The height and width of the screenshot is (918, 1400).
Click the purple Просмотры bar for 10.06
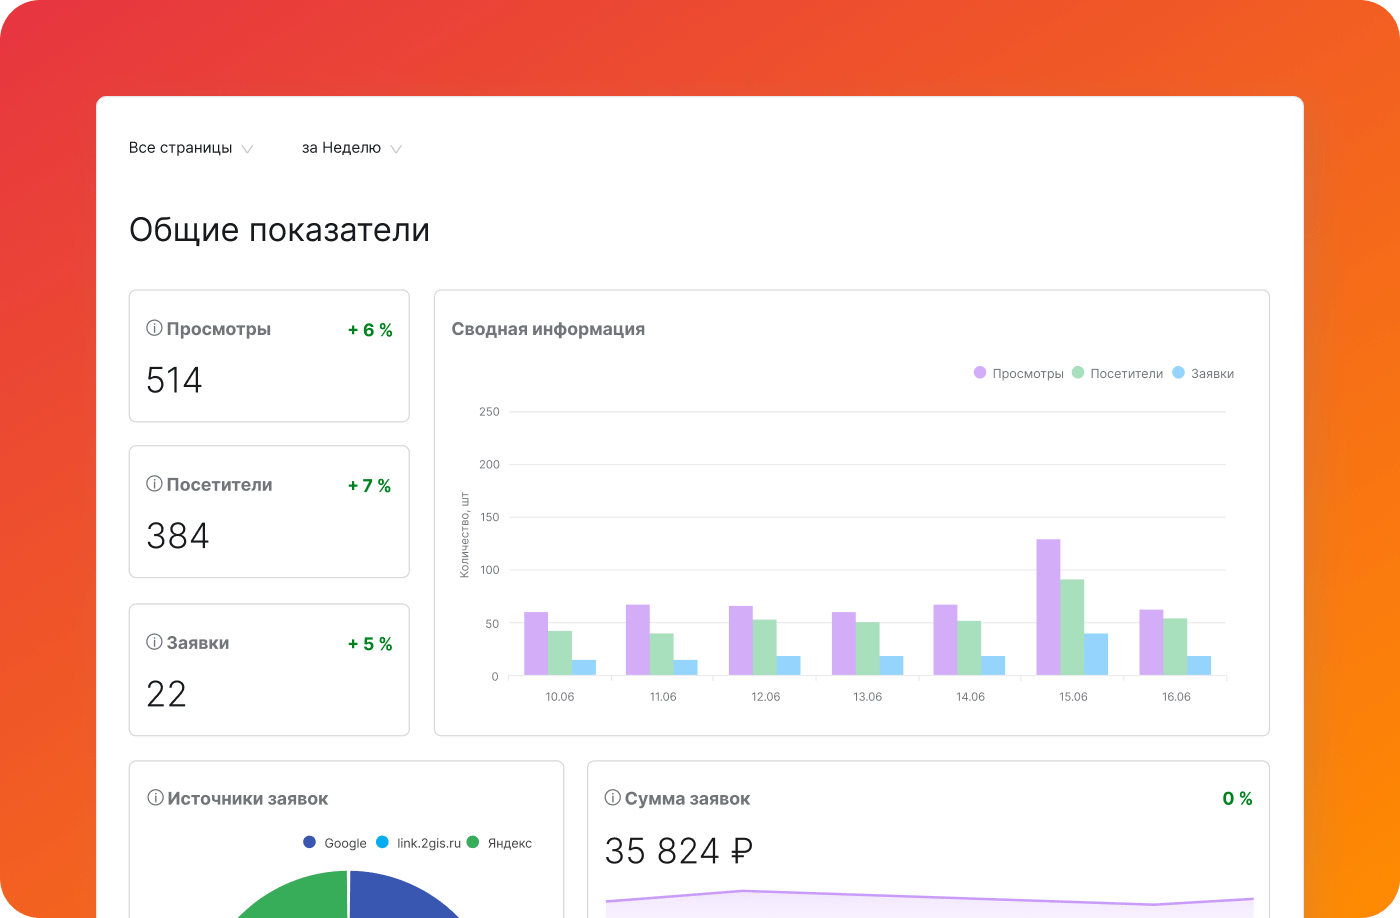[x=536, y=644]
